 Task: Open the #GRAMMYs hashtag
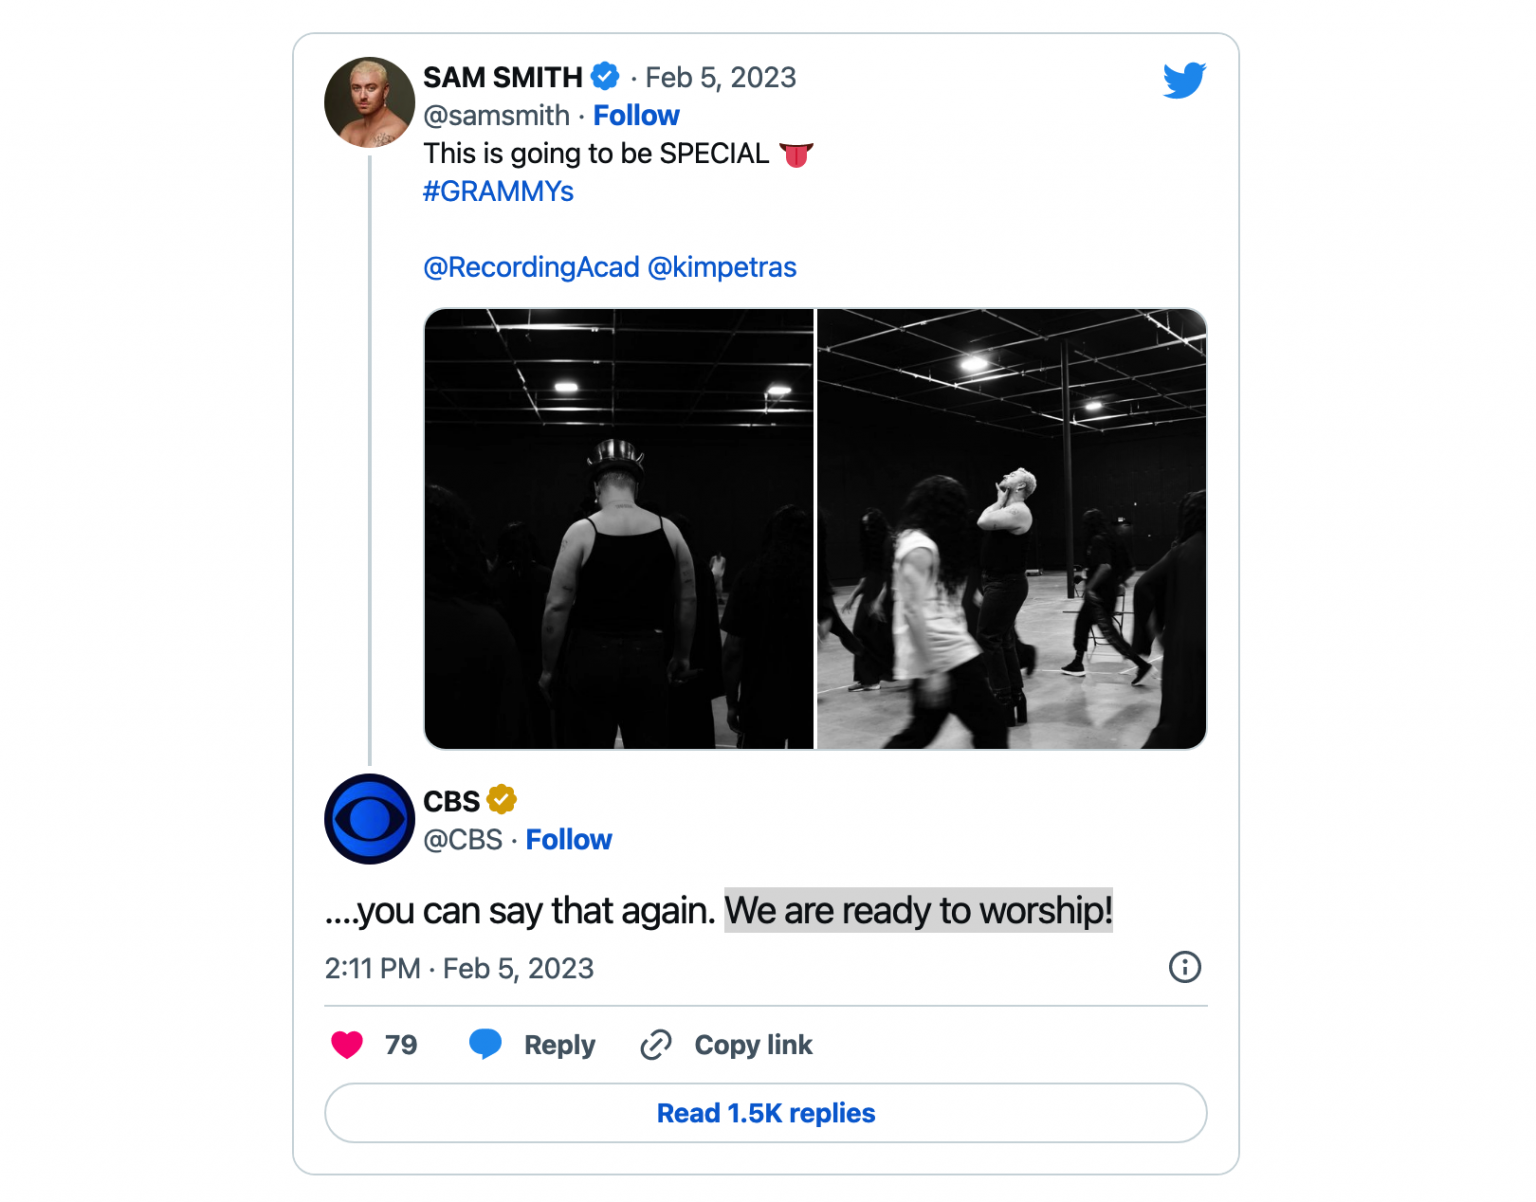498,191
